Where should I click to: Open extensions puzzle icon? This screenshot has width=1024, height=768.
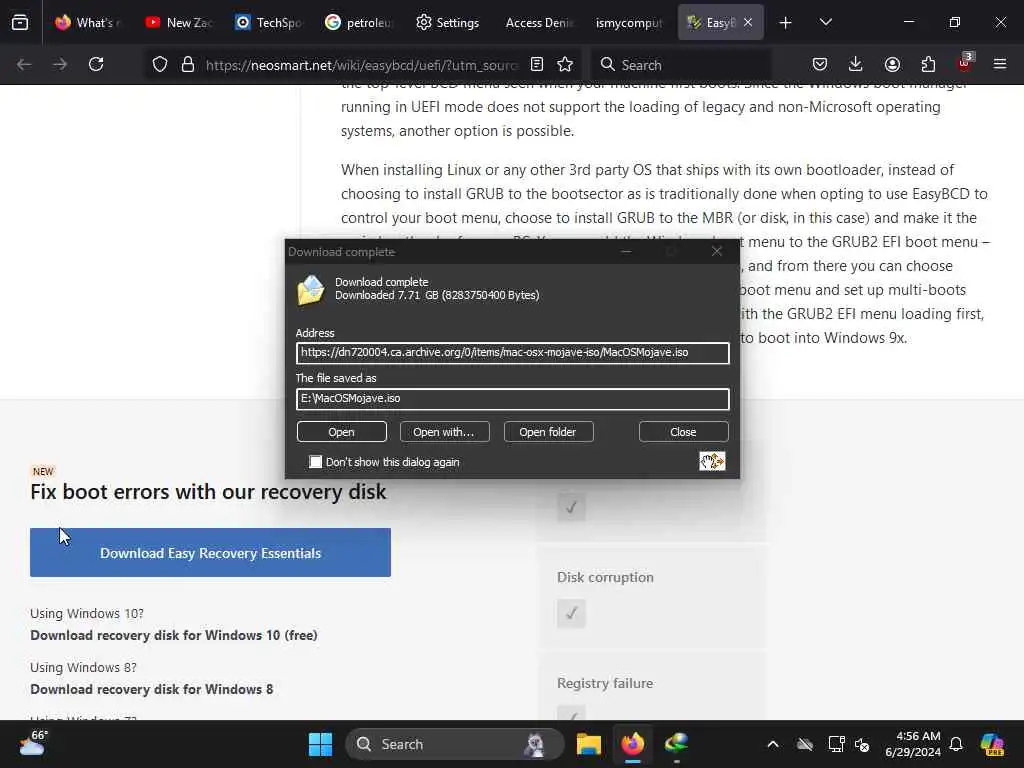pyautogui.click(x=928, y=64)
